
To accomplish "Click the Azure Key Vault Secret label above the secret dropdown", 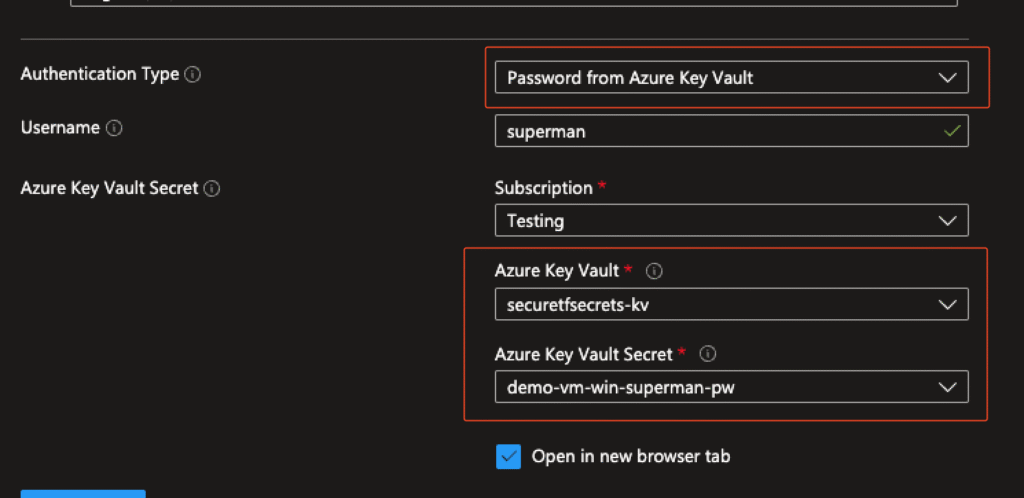I will point(584,353).
